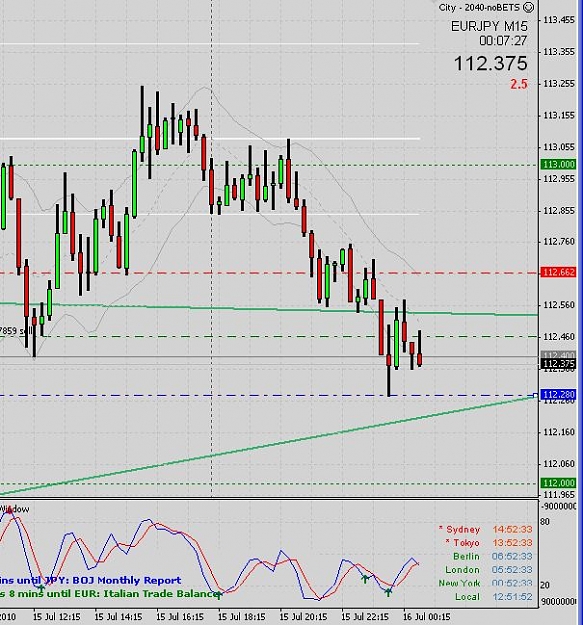Click the 'Berlin' session label
The height and width of the screenshot is (625, 583).
pos(466,556)
